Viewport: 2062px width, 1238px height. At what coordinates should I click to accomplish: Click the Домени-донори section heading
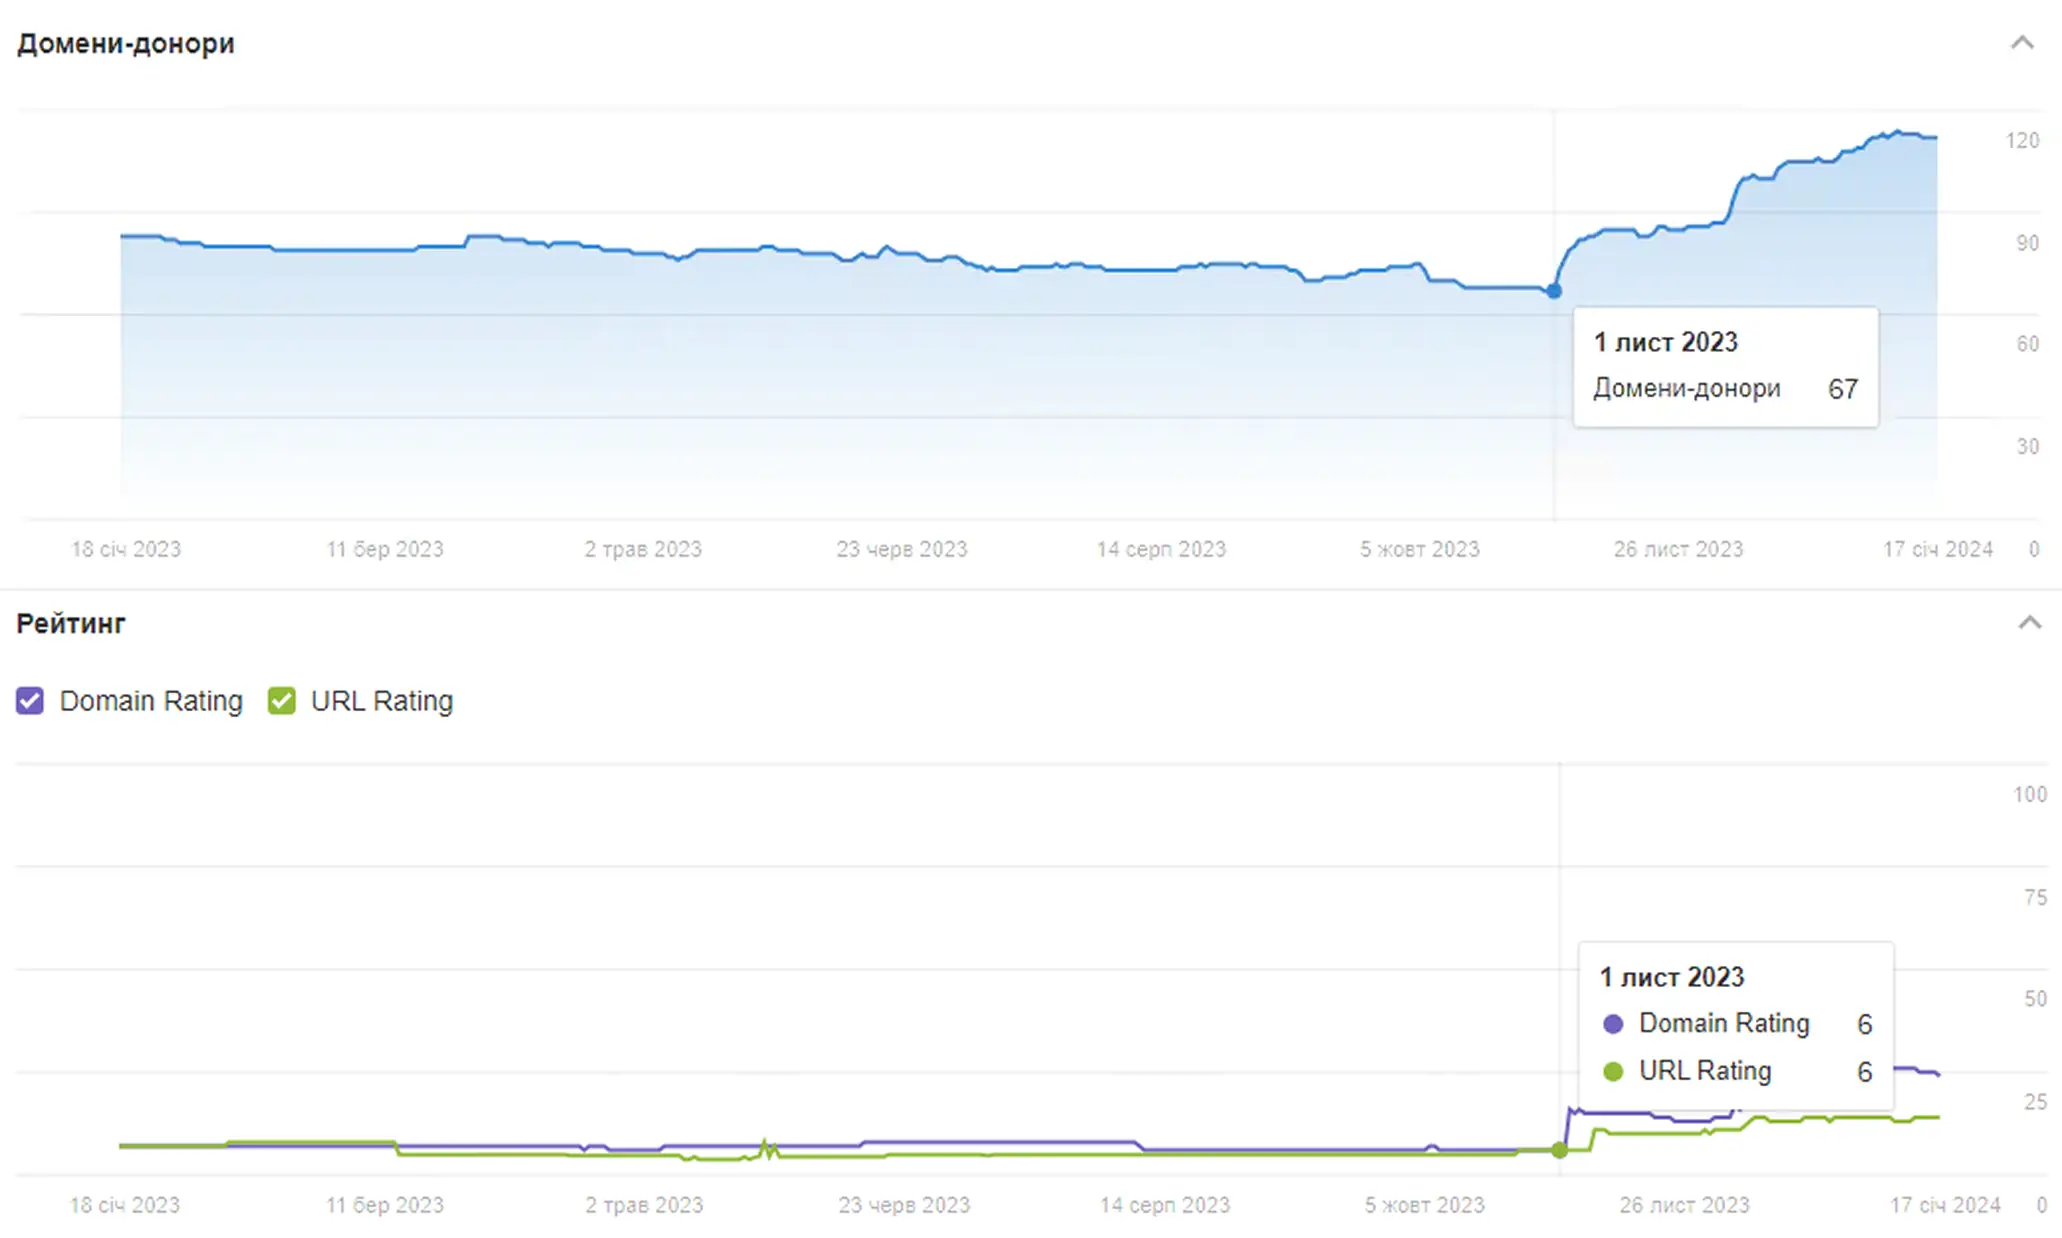tap(126, 44)
